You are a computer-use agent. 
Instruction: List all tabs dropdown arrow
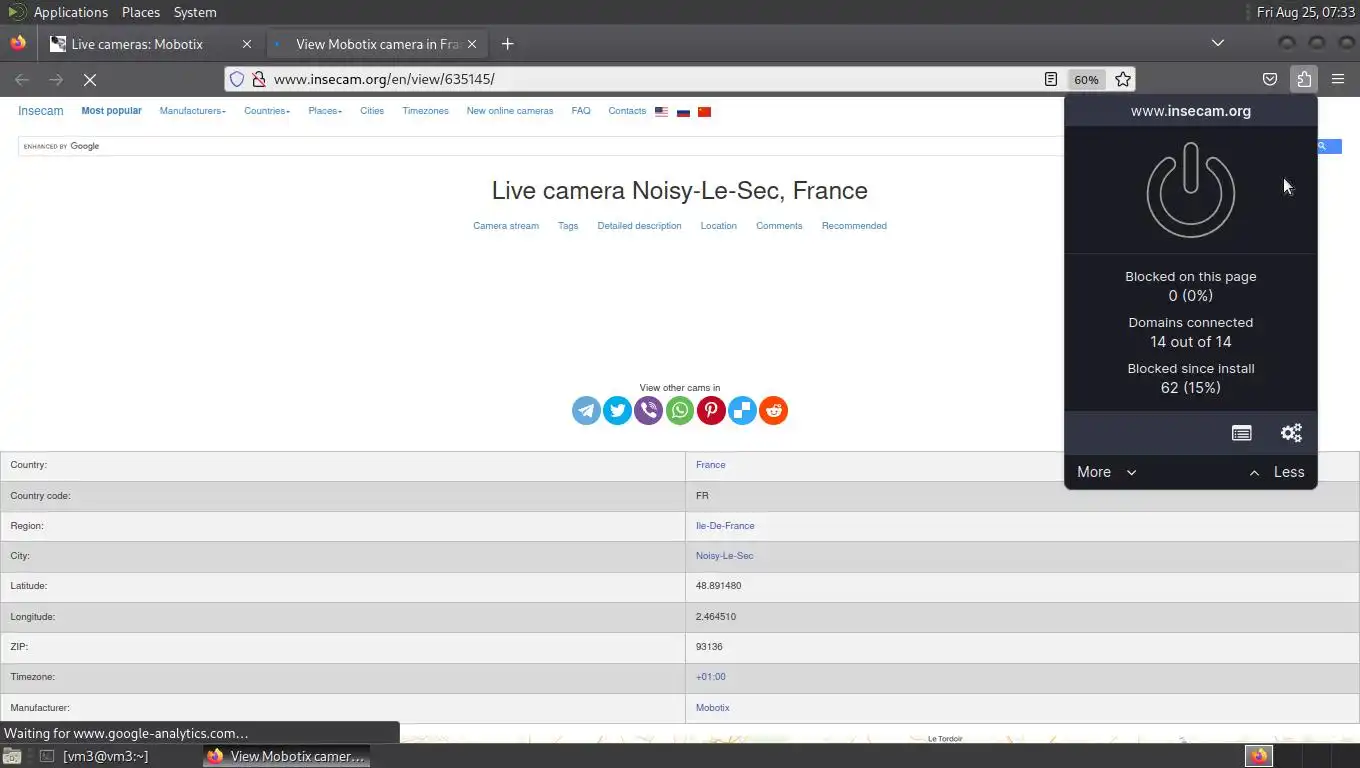[1217, 43]
